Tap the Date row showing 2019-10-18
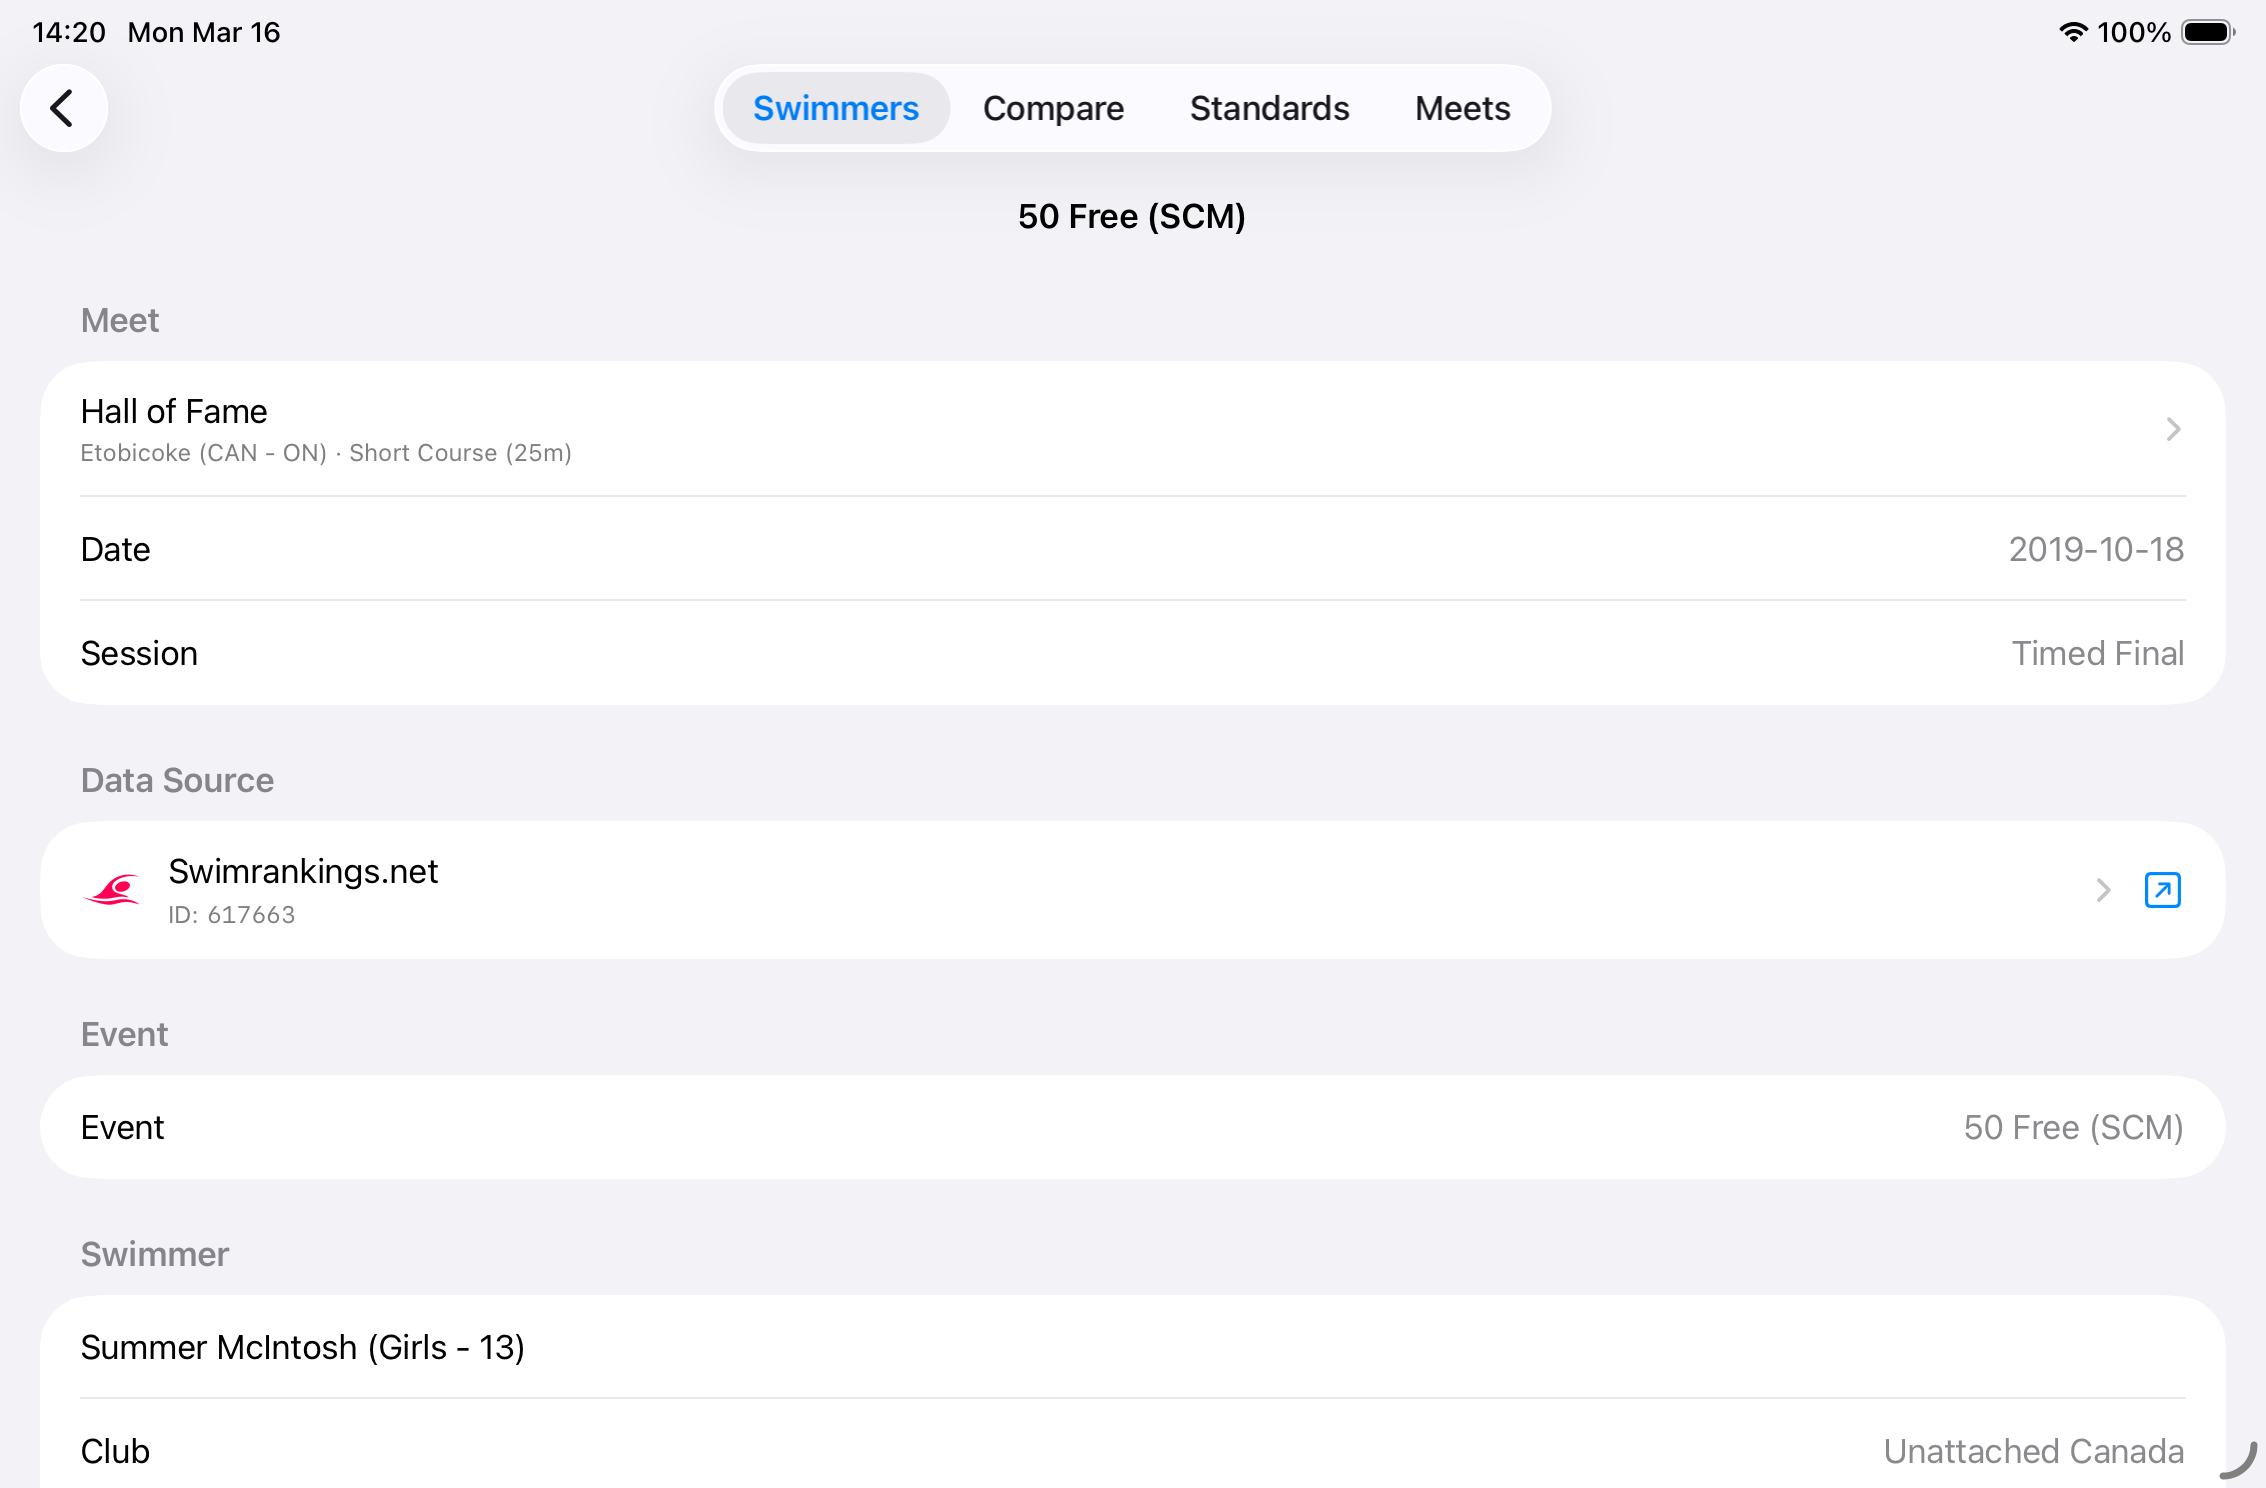2266x1488 pixels. [x=1132, y=549]
